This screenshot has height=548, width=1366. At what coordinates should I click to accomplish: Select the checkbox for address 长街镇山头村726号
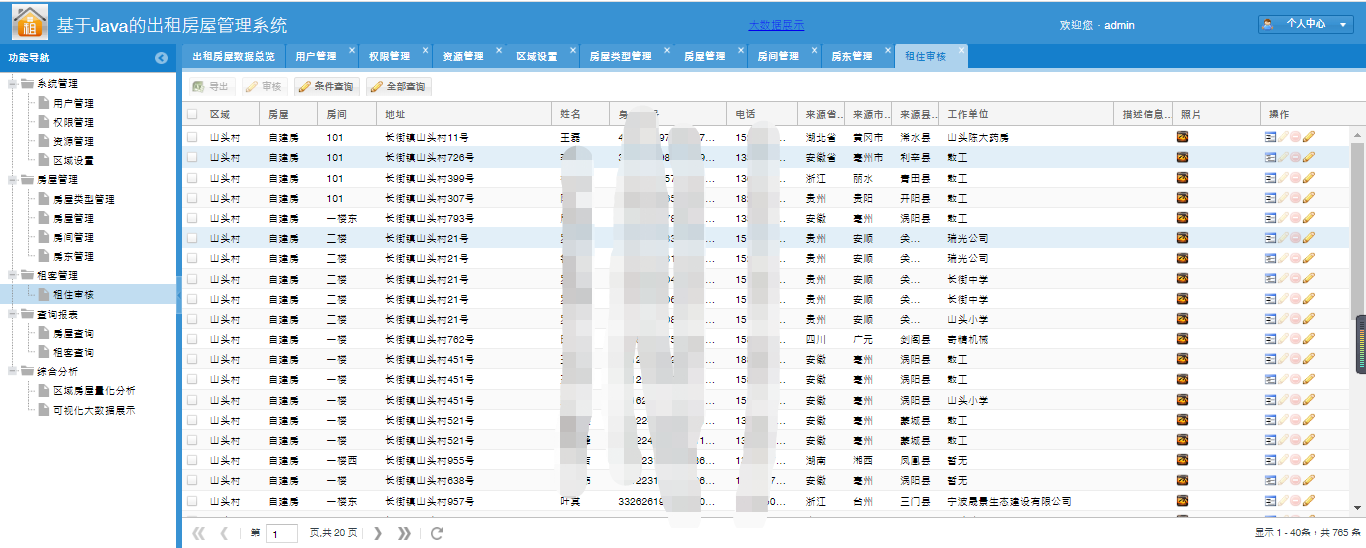192,157
